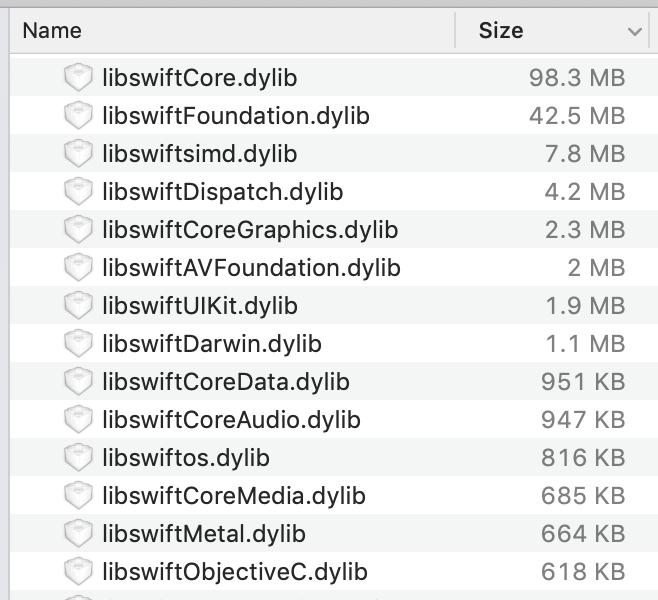Click the 42.5 MB size value
Image resolution: width=658 pixels, height=600 pixels.
coord(577,116)
